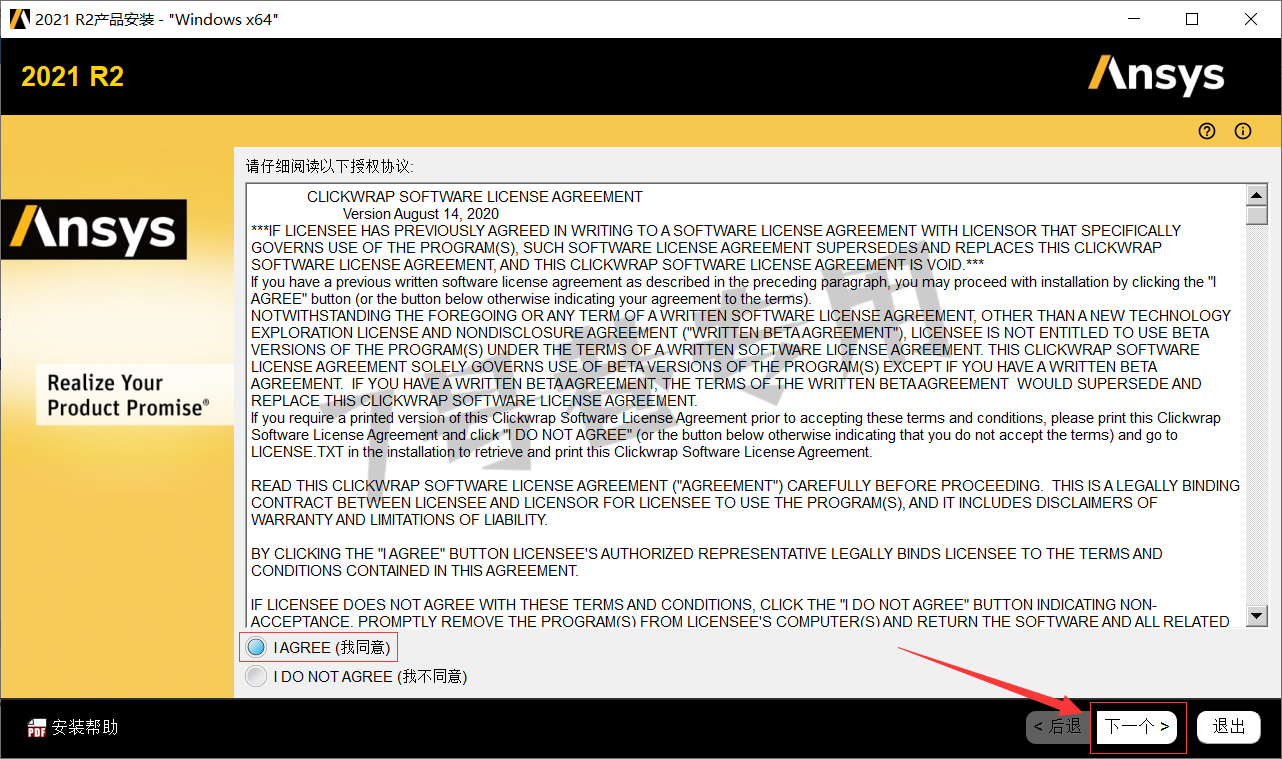Open the PDF install help icon
1282x759 pixels.
pos(37,728)
